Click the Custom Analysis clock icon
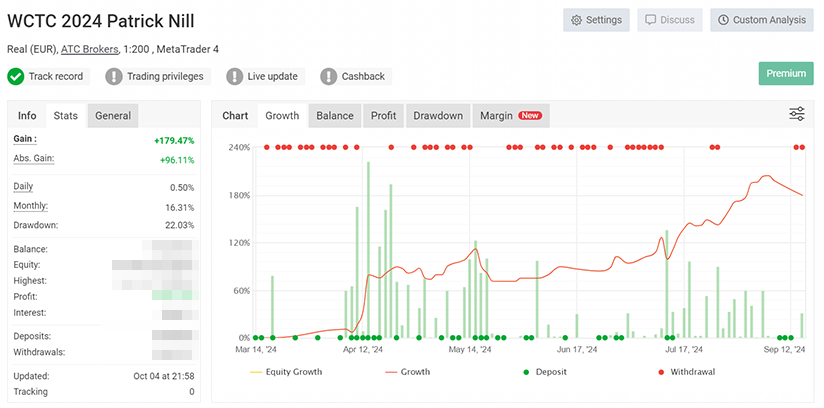The image size is (824, 408). point(722,20)
